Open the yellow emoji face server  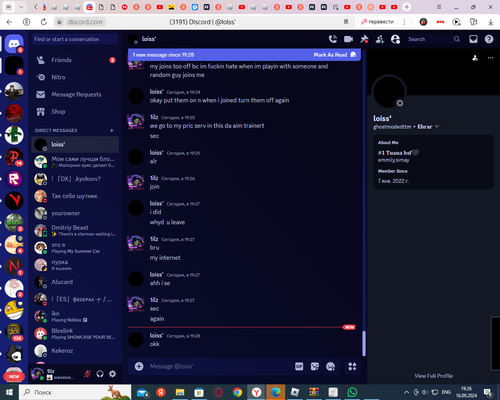coord(14,310)
